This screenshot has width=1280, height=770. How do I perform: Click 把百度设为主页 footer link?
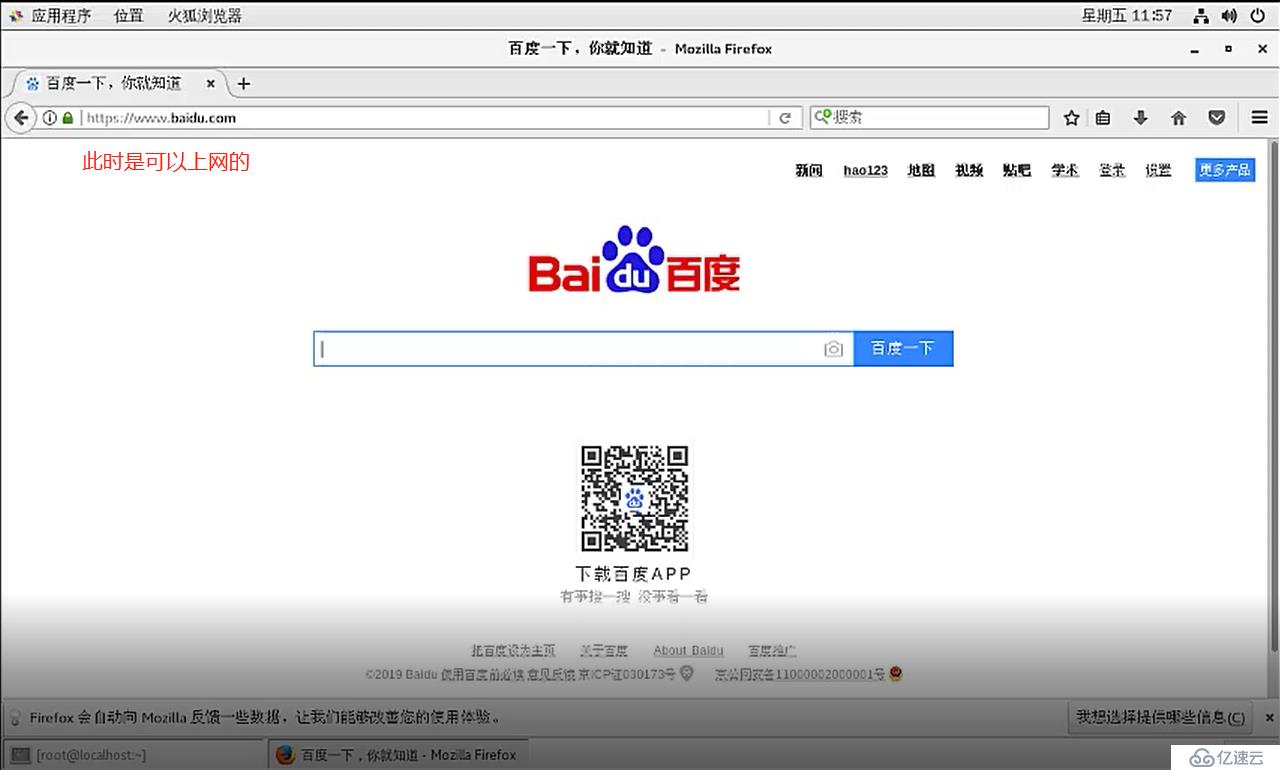tap(513, 650)
